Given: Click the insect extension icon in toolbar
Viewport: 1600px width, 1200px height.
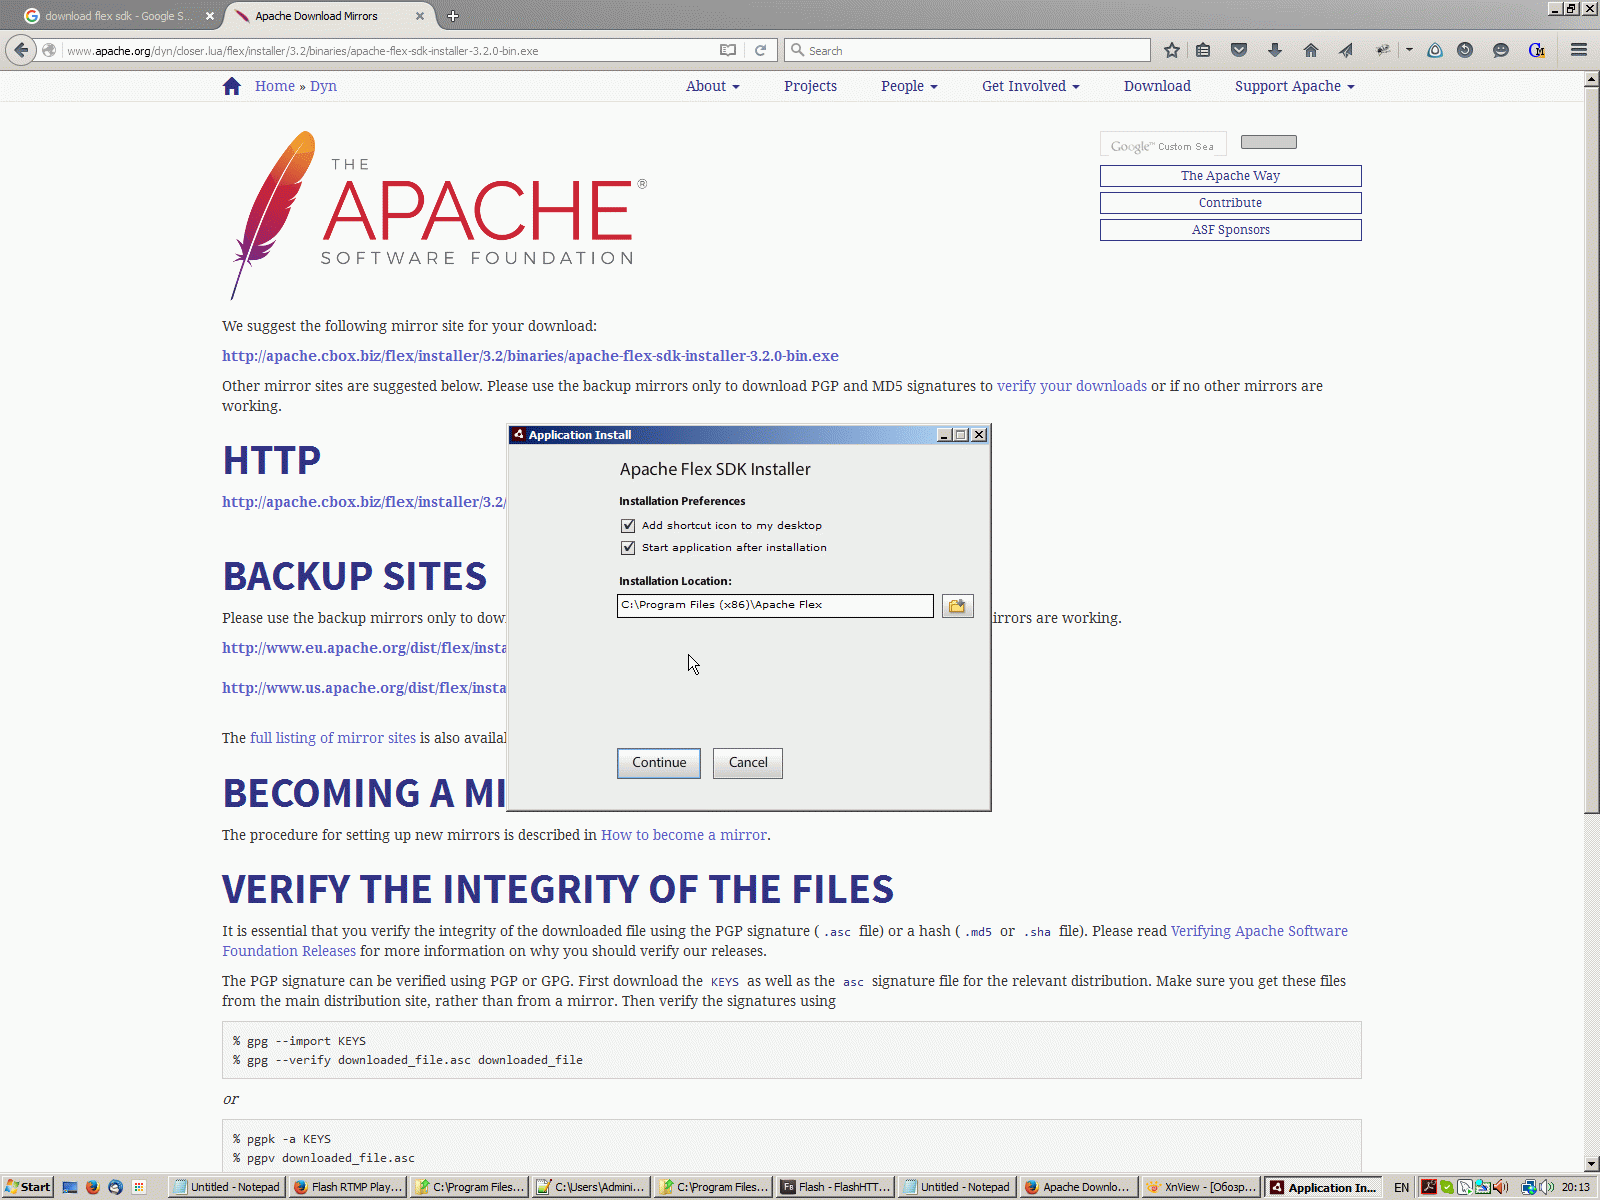Looking at the screenshot, I should point(1383,50).
